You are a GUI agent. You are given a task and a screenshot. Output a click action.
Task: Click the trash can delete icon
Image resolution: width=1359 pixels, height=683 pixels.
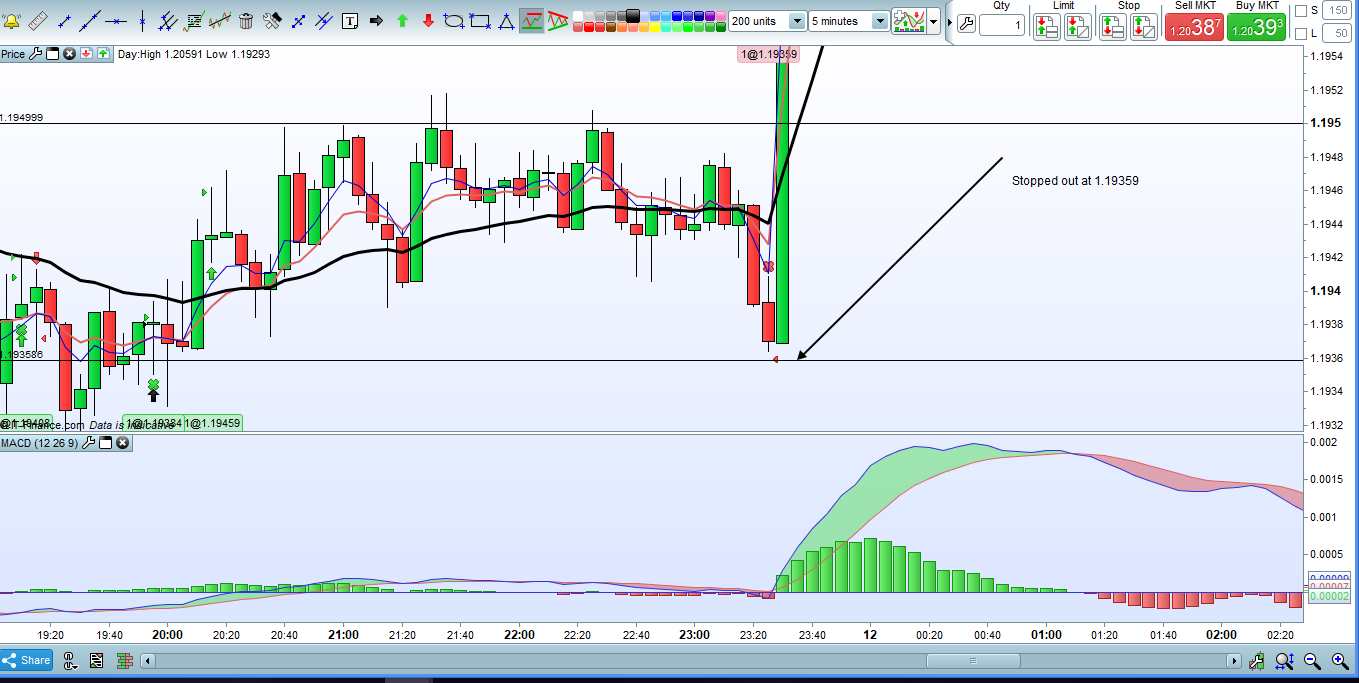point(246,20)
